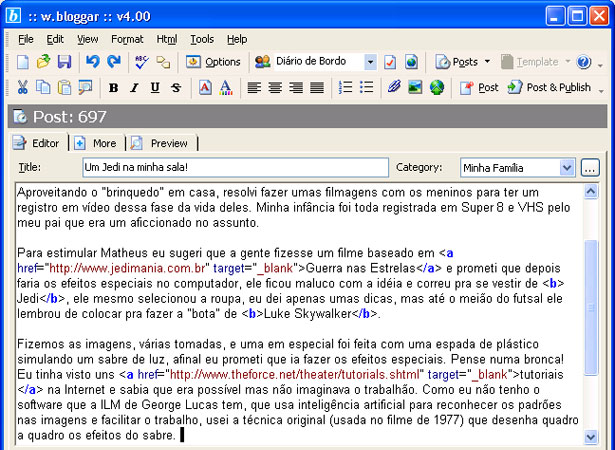Copy selected text with the copy icon
Viewport: 615px width, 450px height.
[43, 87]
